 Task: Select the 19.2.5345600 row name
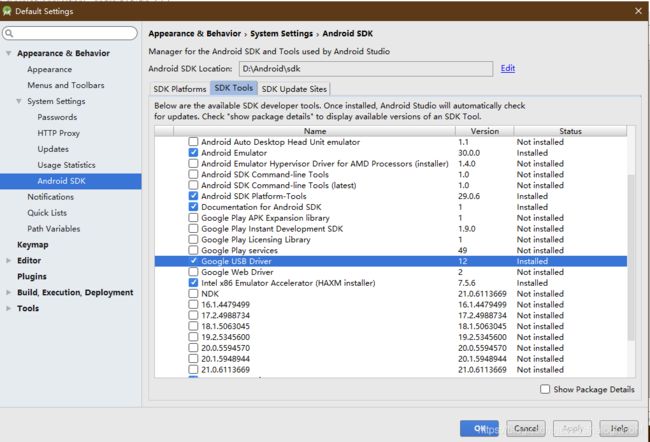click(226, 337)
